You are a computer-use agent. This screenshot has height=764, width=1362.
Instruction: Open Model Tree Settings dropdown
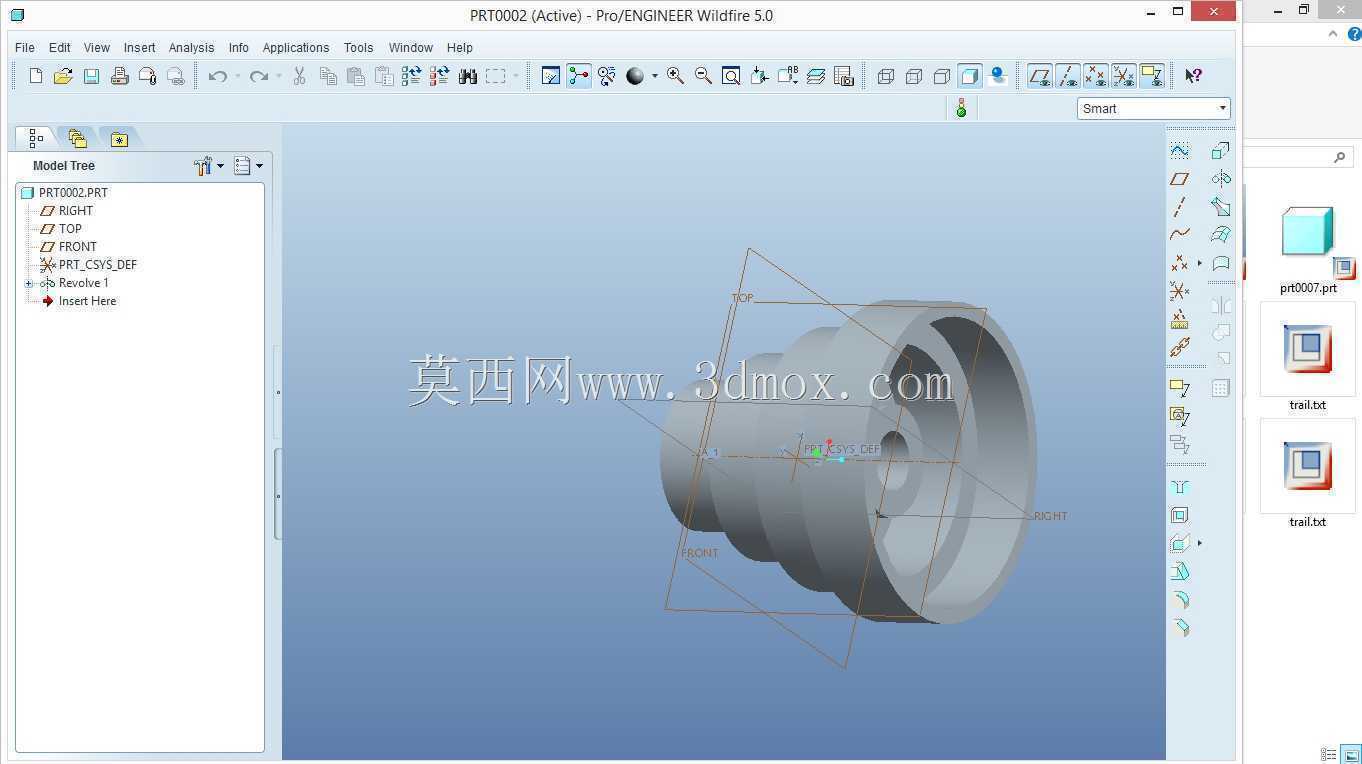pyautogui.click(x=209, y=166)
